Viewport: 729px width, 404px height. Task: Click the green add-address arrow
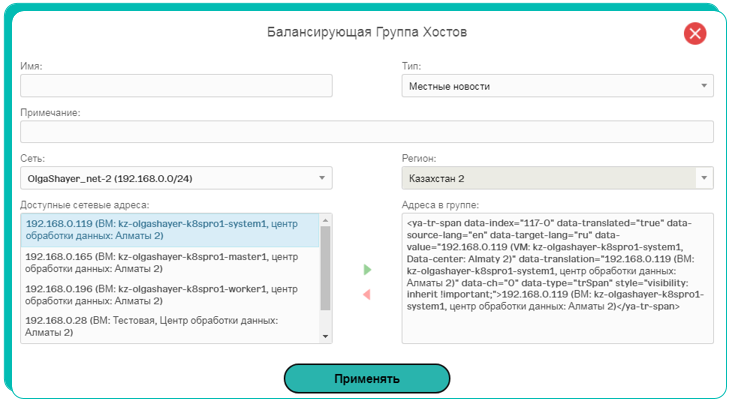point(367,270)
